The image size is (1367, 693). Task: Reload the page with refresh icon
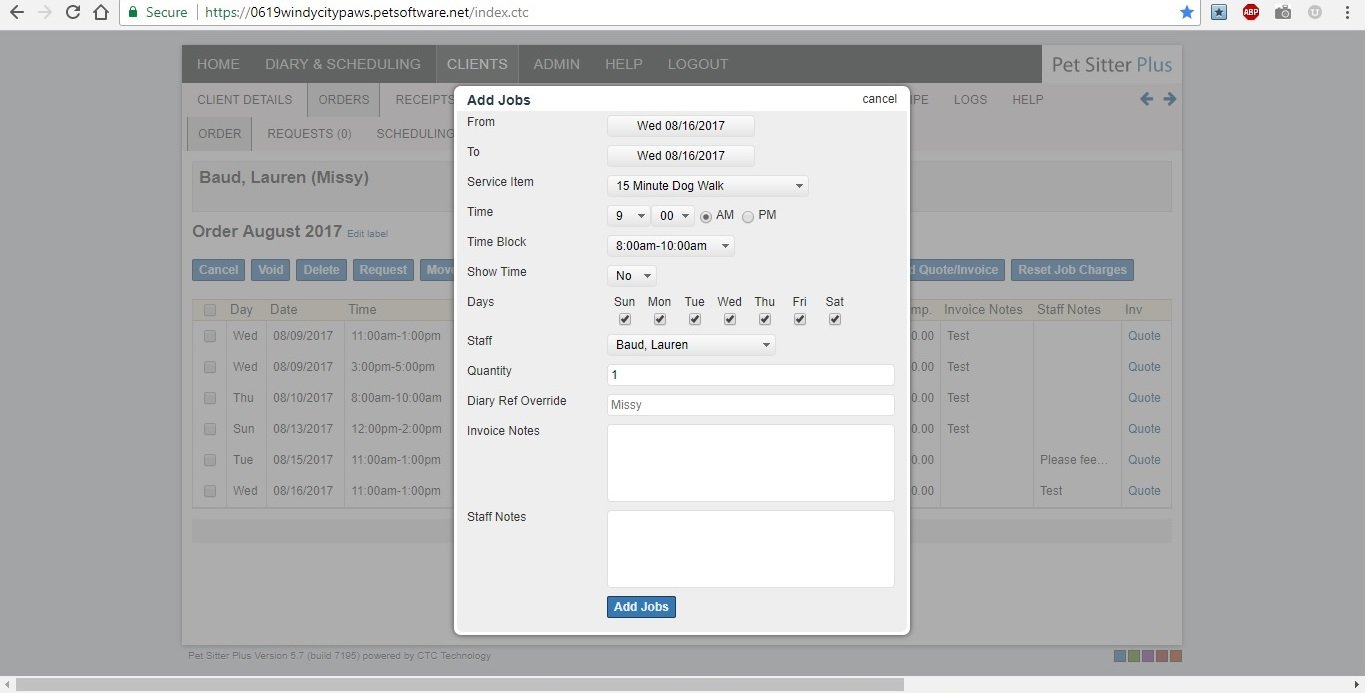pyautogui.click(x=72, y=12)
